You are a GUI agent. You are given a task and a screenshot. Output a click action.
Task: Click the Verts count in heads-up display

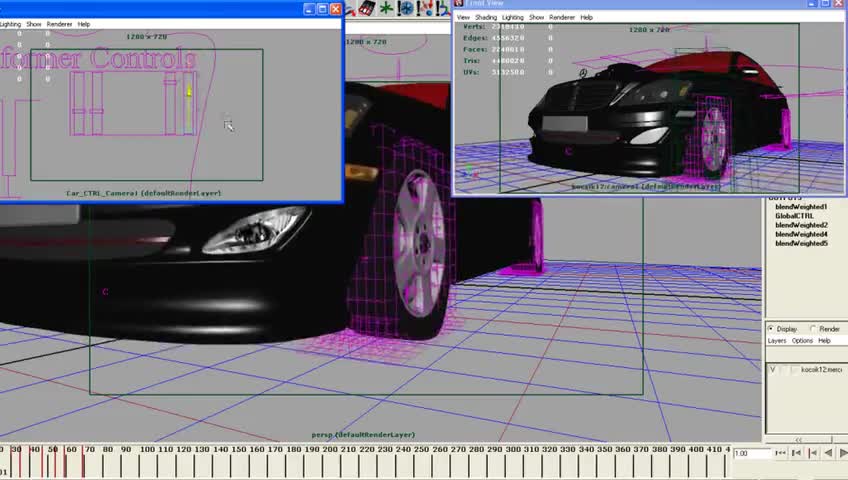[x=508, y=26]
